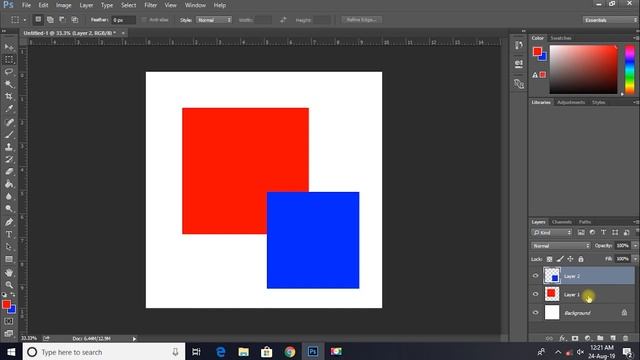The height and width of the screenshot is (360, 640).
Task: Select the Magic Wand tool
Action: [9, 84]
